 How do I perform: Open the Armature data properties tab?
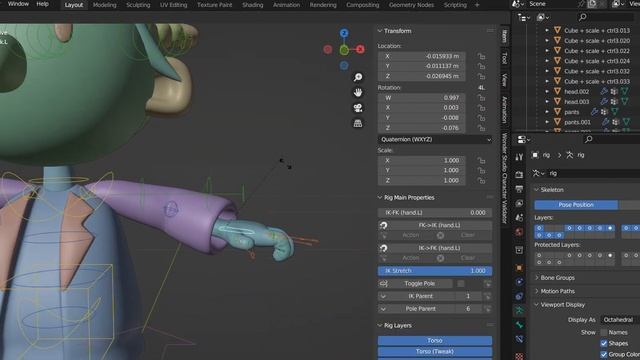click(519, 311)
